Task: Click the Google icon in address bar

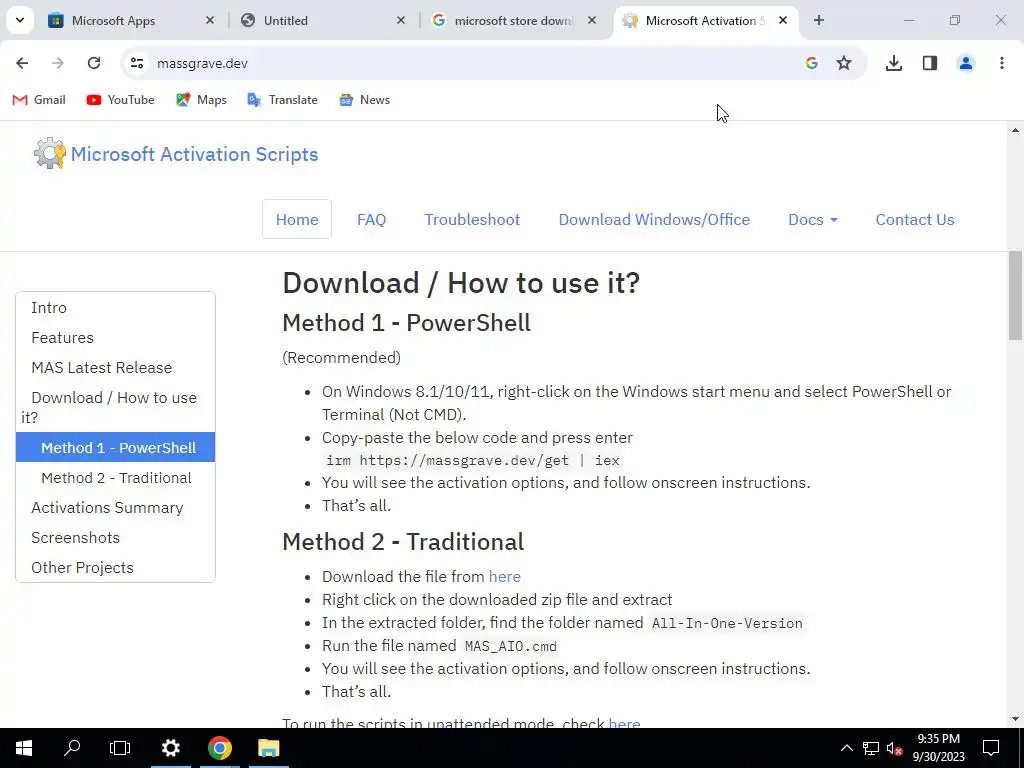Action: tap(812, 63)
